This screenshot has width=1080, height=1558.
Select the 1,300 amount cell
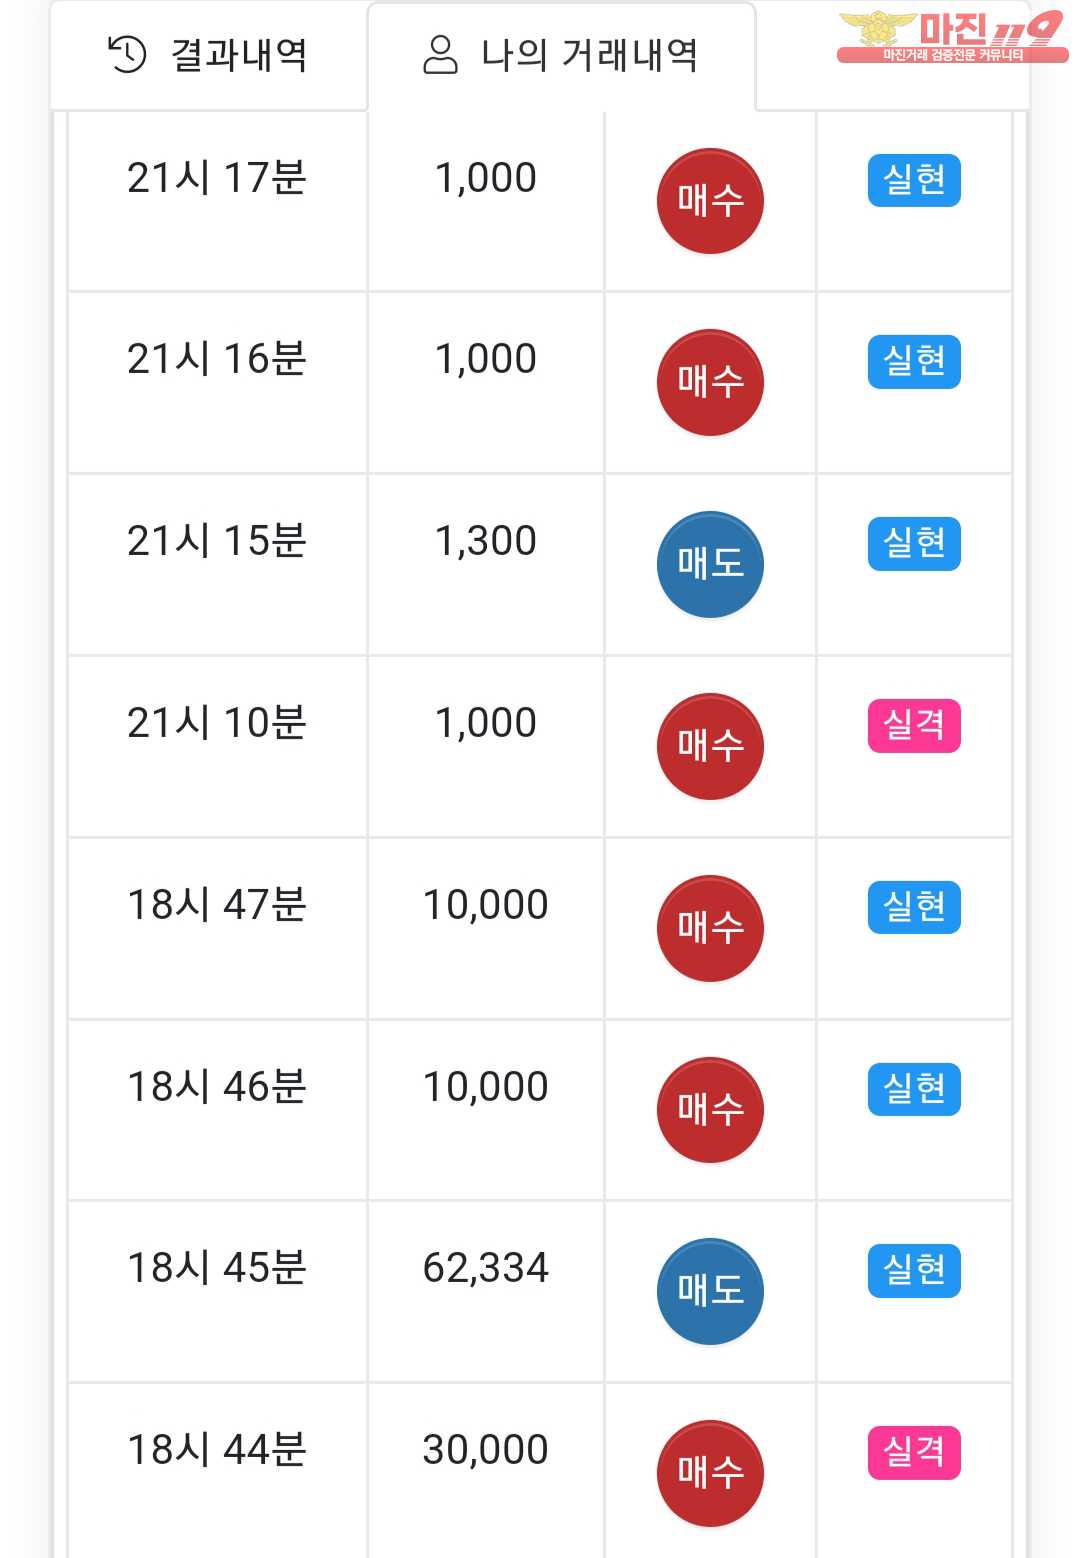click(x=486, y=541)
